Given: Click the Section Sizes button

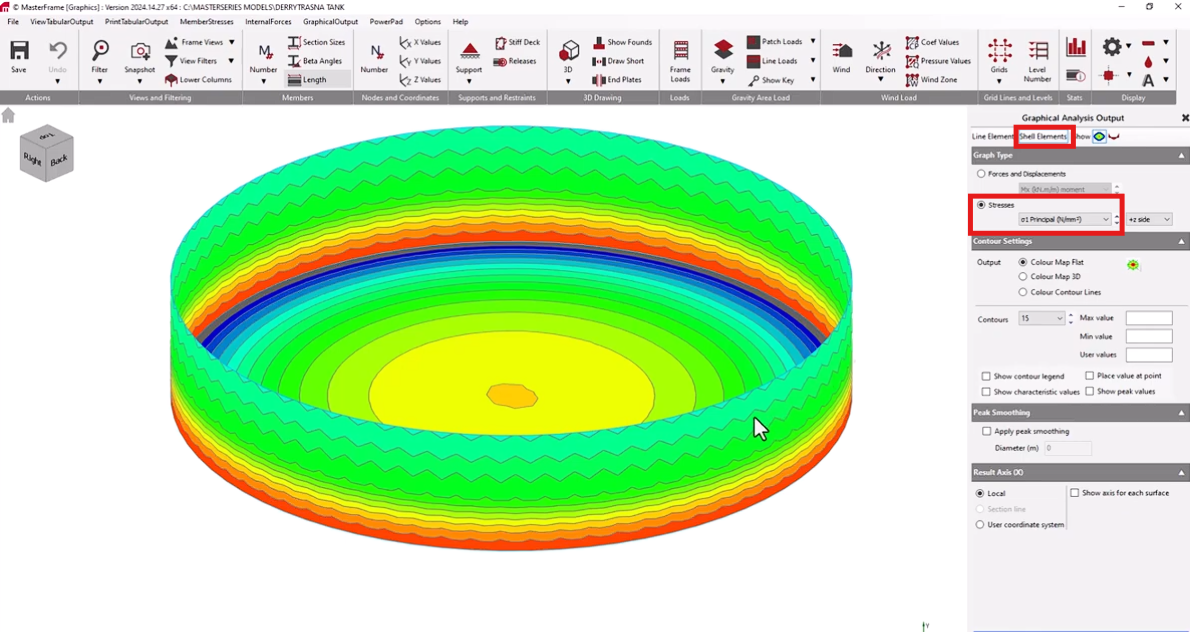Looking at the screenshot, I should click(x=317, y=42).
